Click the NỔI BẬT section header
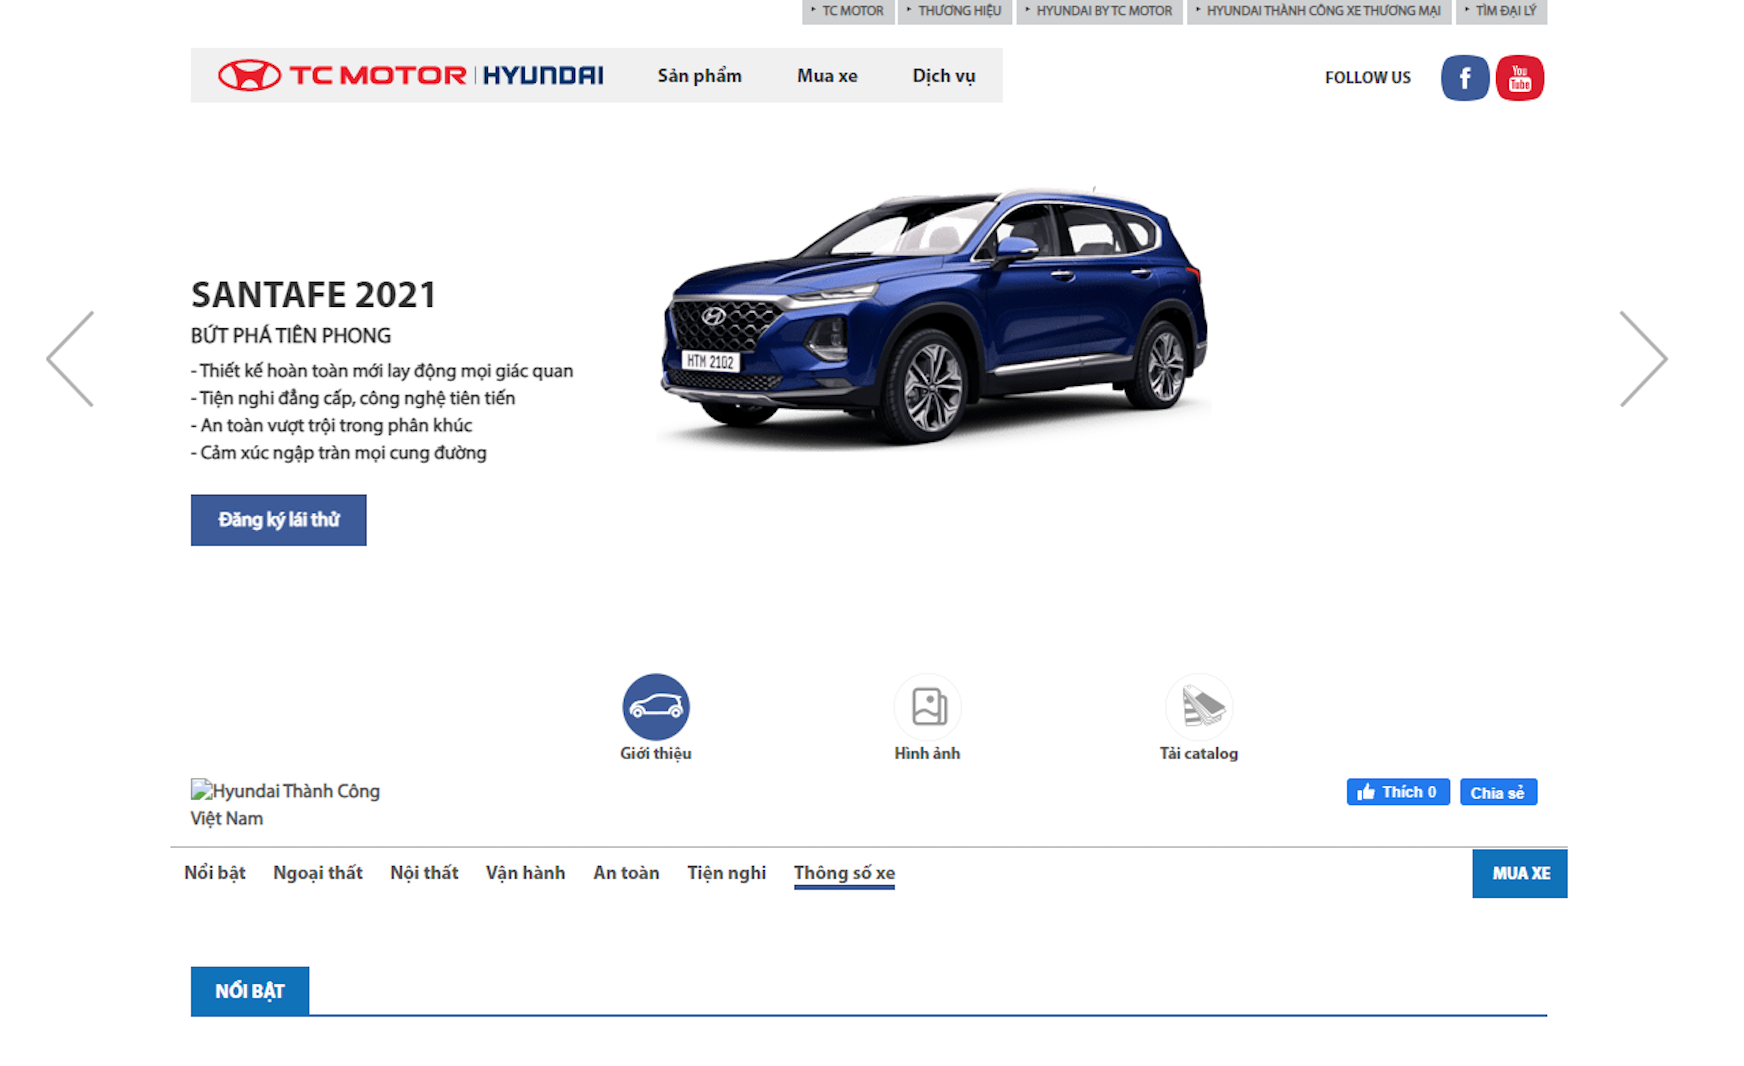This screenshot has width=1744, height=1066. click(250, 991)
